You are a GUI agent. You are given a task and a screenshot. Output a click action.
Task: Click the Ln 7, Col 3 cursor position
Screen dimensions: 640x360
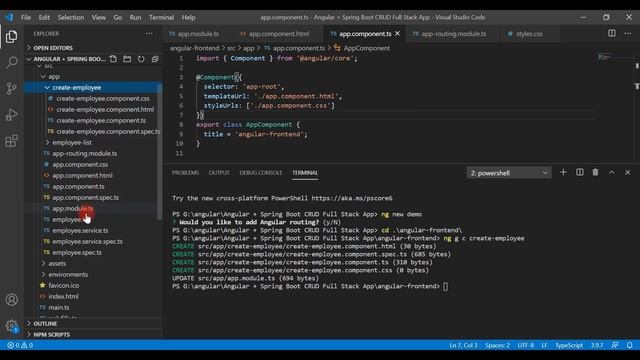[463, 345]
